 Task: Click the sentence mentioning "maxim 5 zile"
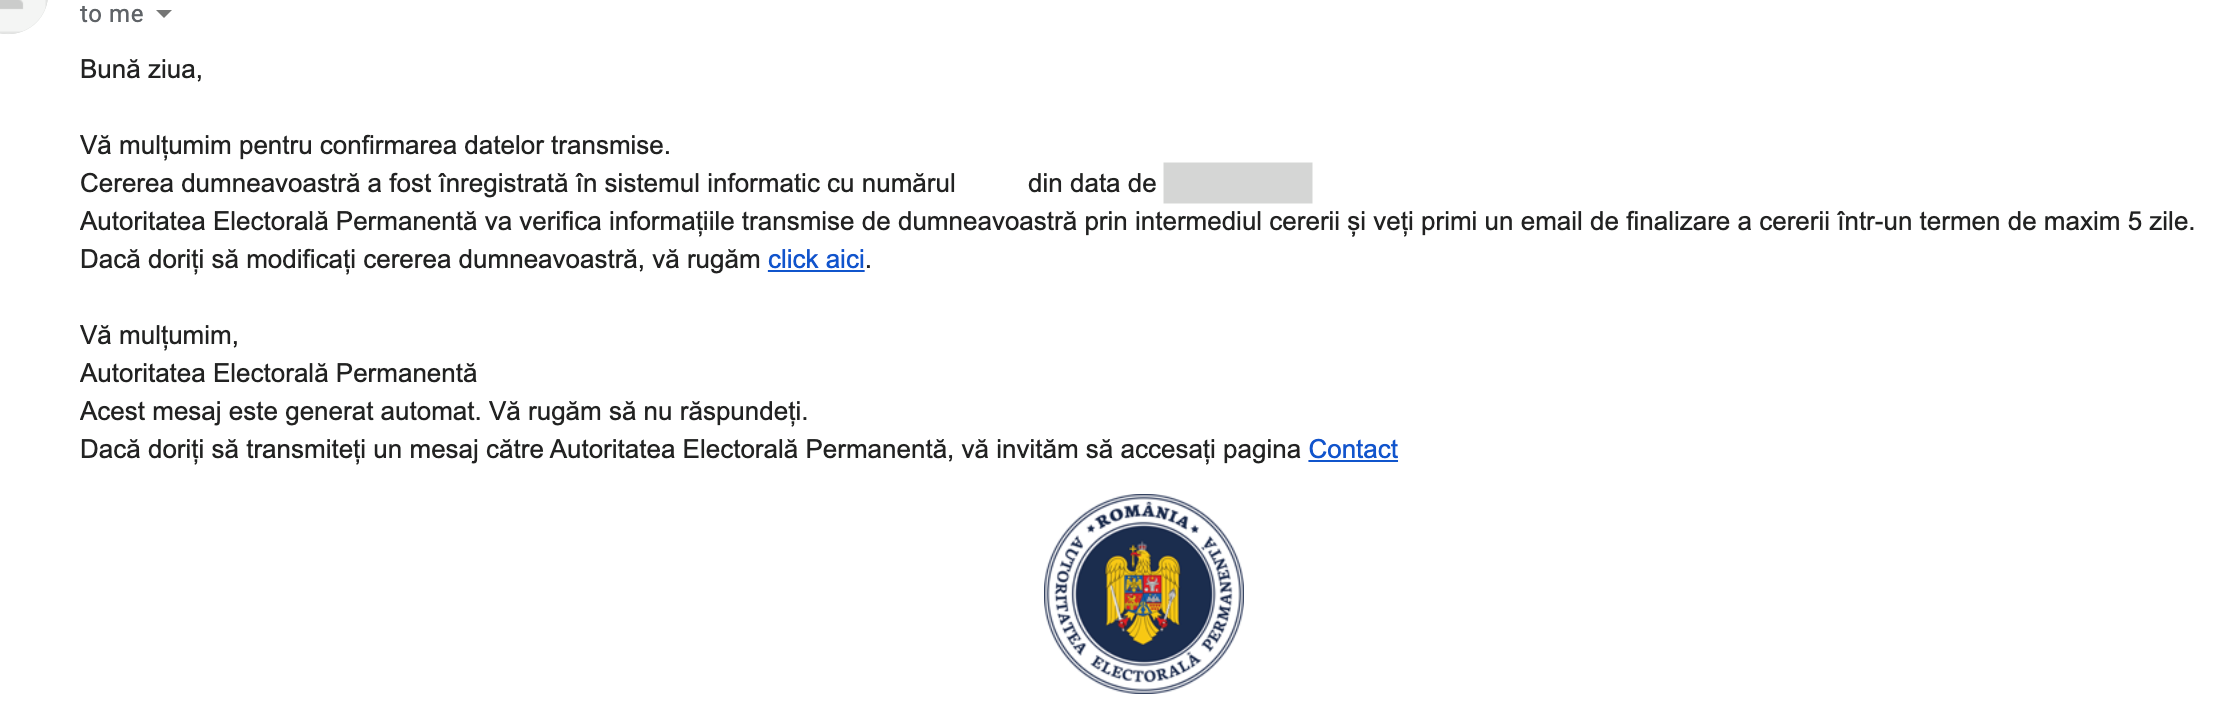click(x=1137, y=222)
